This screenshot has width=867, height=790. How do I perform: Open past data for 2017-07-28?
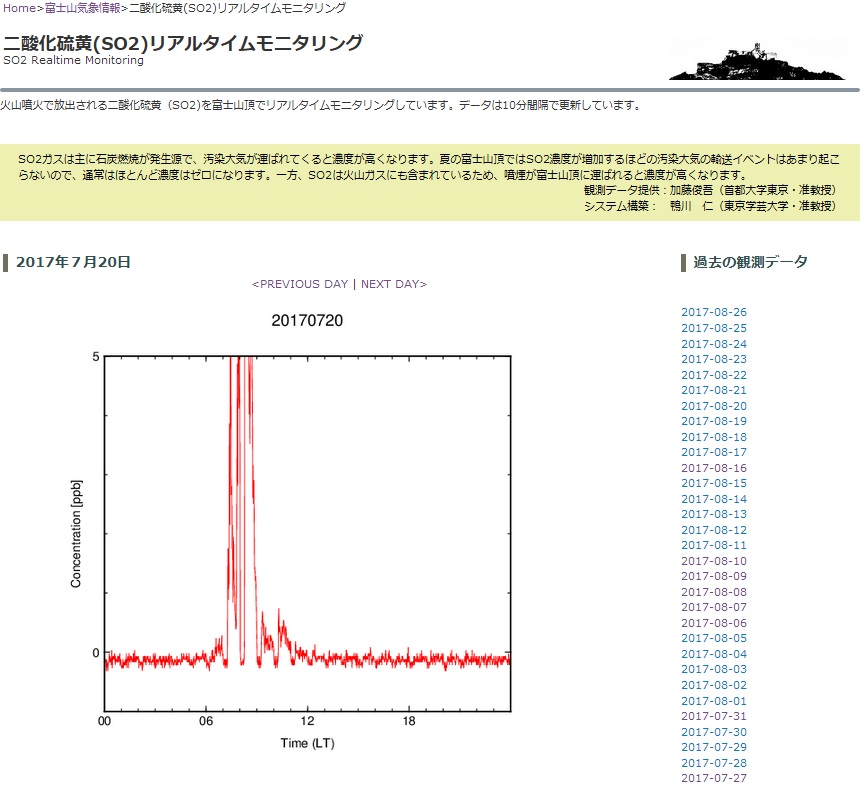714,762
